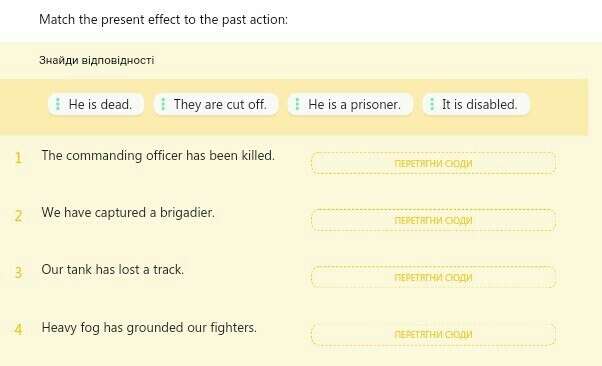Click sentence 'Our tank has lost a track.'
This screenshot has height=366, width=602.
click(x=112, y=270)
